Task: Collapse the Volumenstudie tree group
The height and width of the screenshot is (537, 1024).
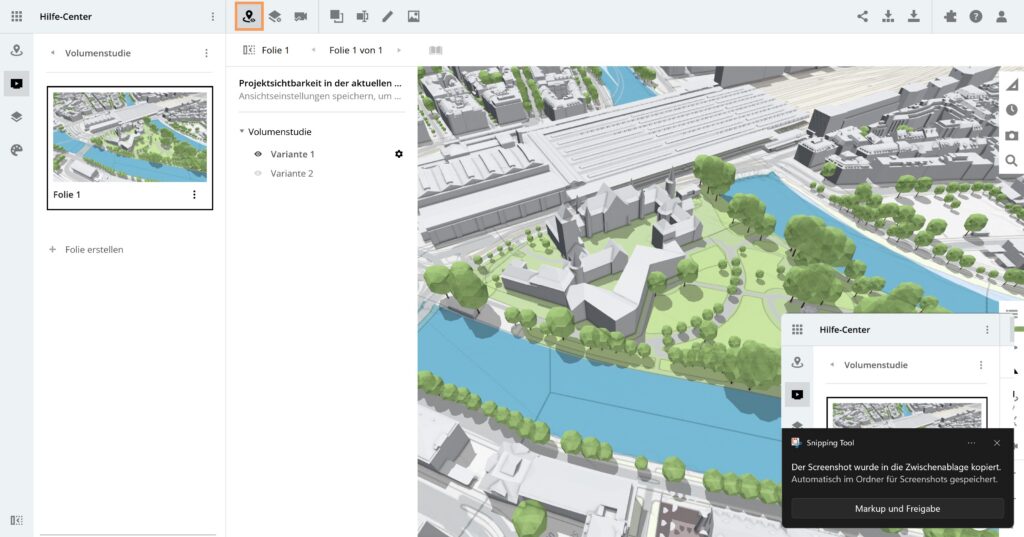Action: [242, 132]
